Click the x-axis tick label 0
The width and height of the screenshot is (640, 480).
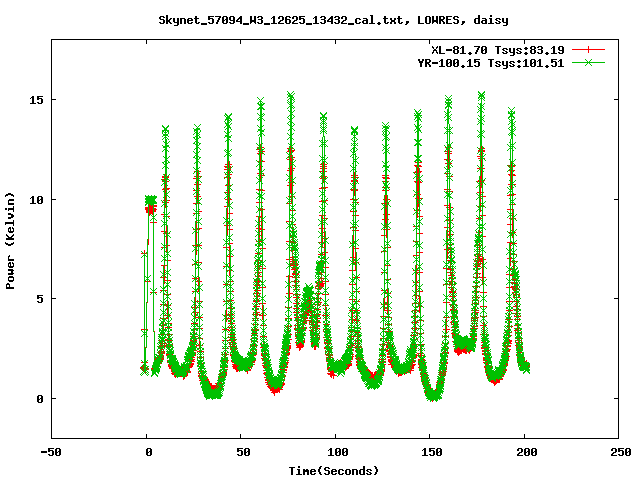pos(149,452)
